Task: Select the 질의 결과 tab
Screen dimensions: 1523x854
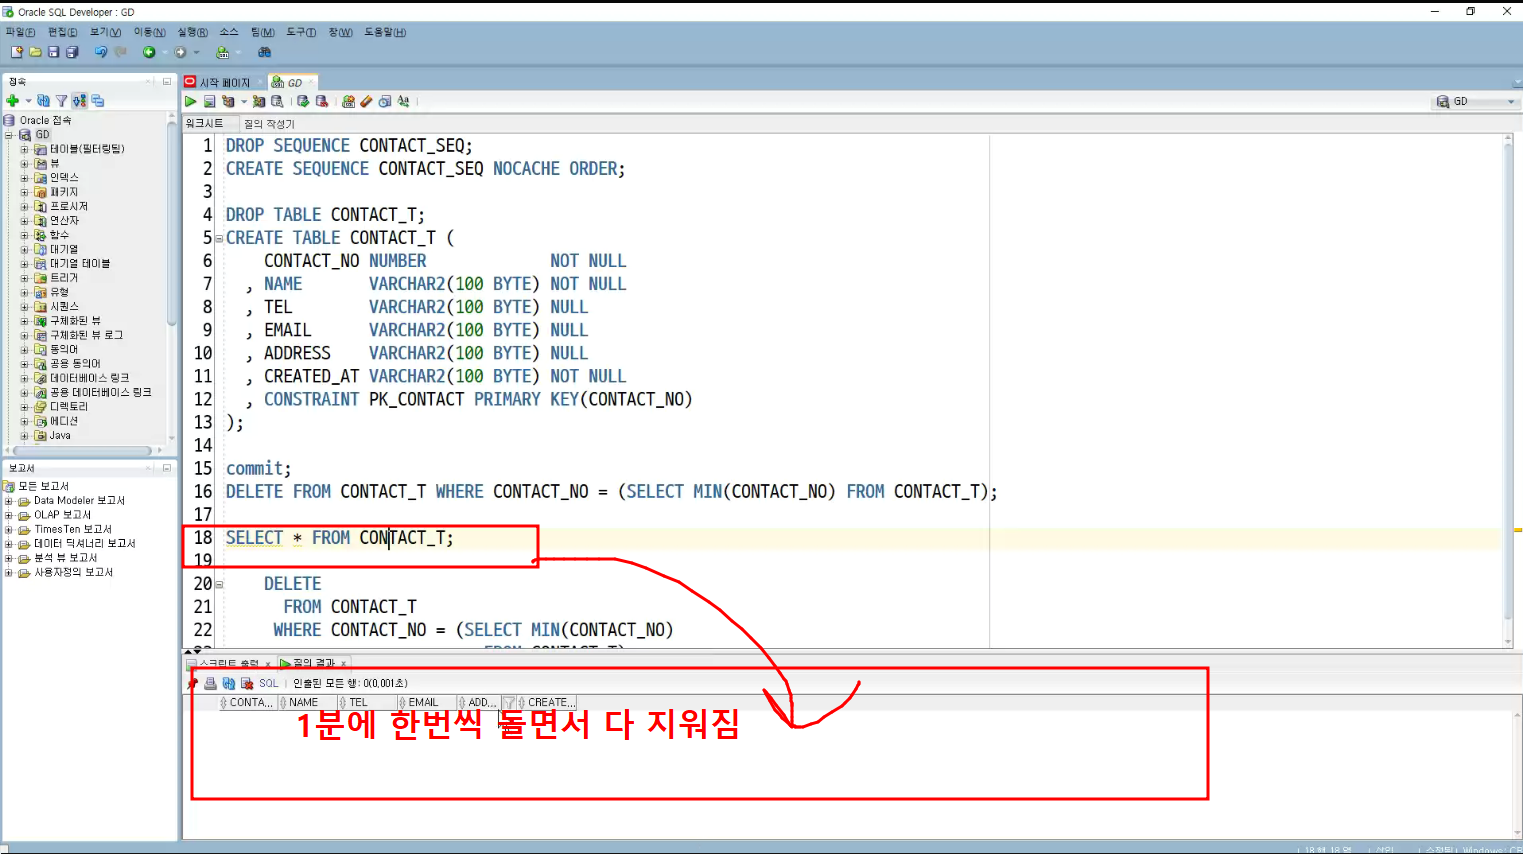Action: tap(312, 663)
